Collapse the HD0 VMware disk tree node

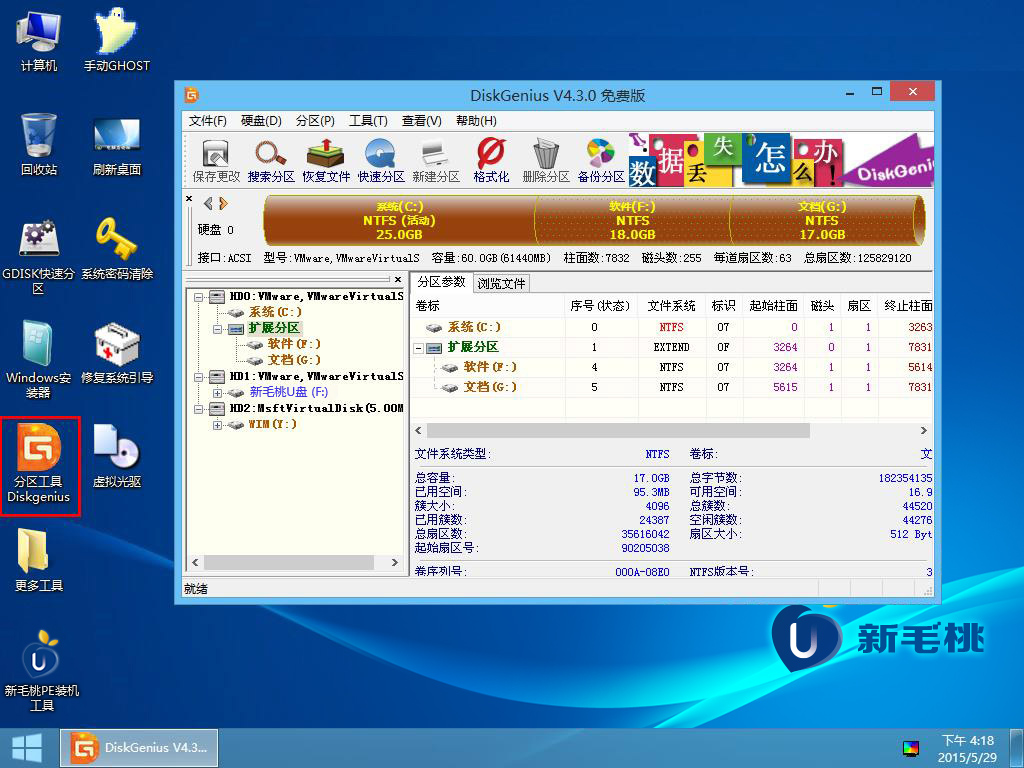tap(199, 296)
